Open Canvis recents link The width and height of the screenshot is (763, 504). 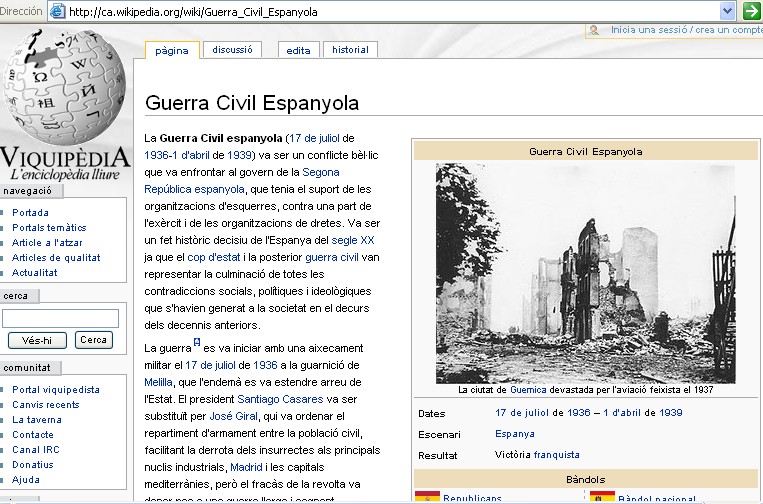point(46,405)
